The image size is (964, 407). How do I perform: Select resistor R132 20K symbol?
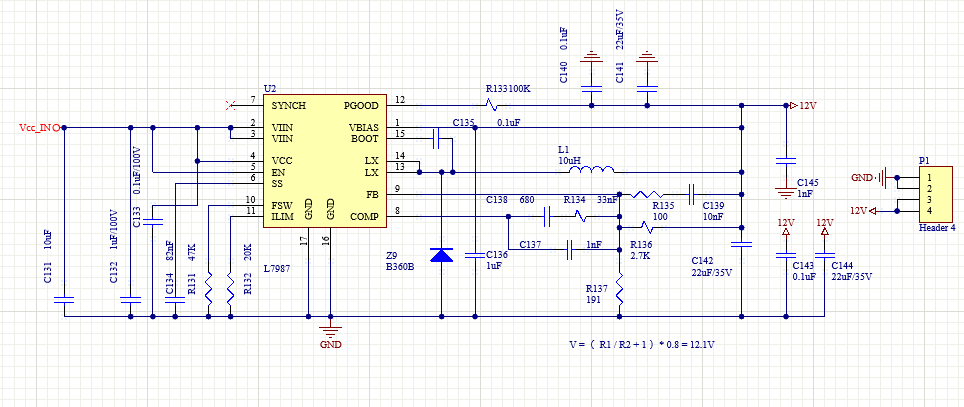click(231, 289)
